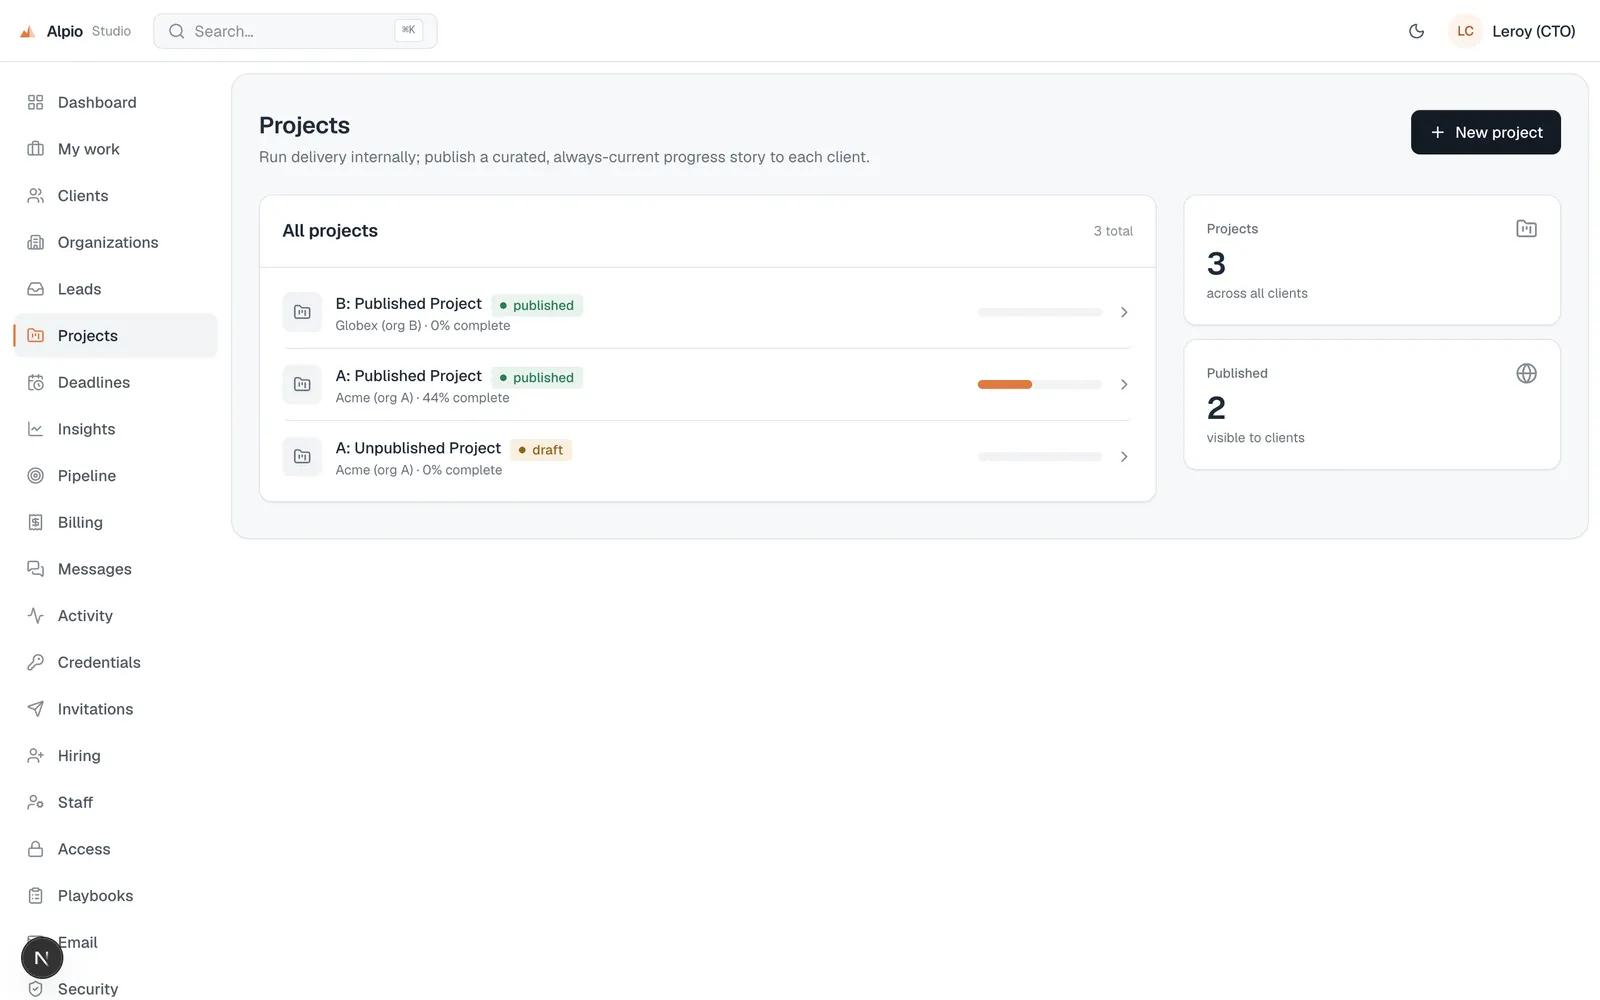Click the My work briefcase icon
Screen dimensions: 1600x1000
point(36,149)
